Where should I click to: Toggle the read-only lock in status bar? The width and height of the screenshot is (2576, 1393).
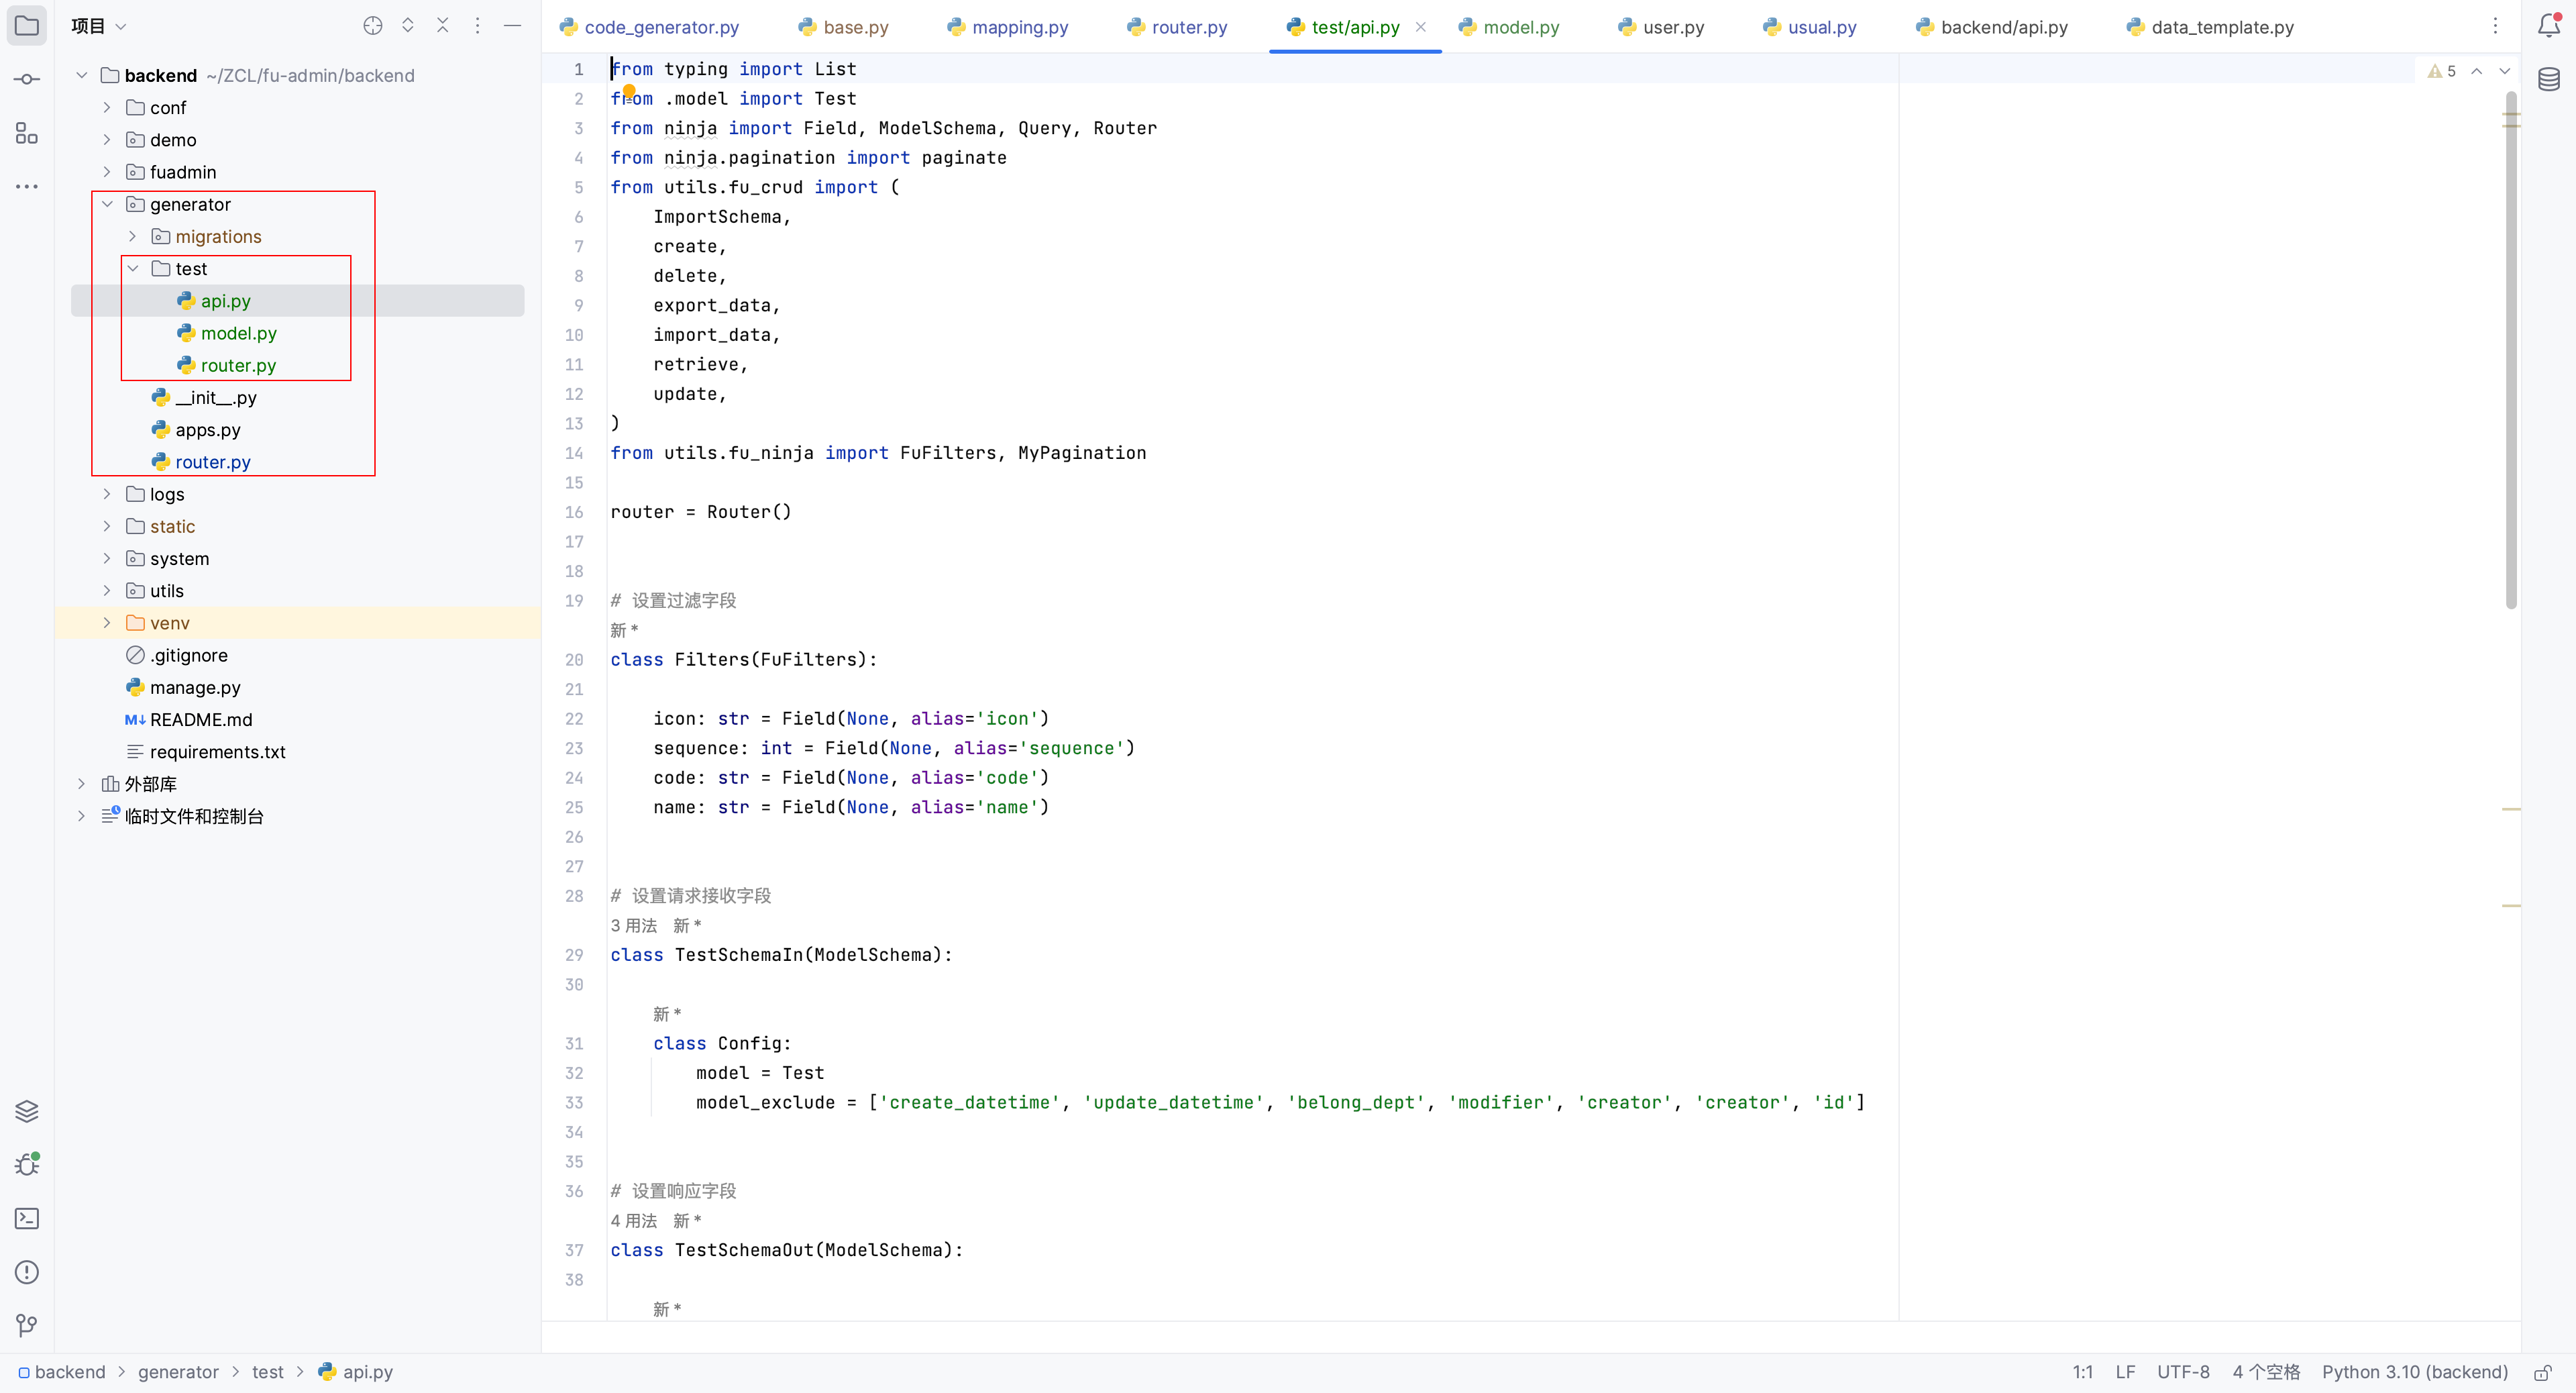pyautogui.click(x=2543, y=1372)
